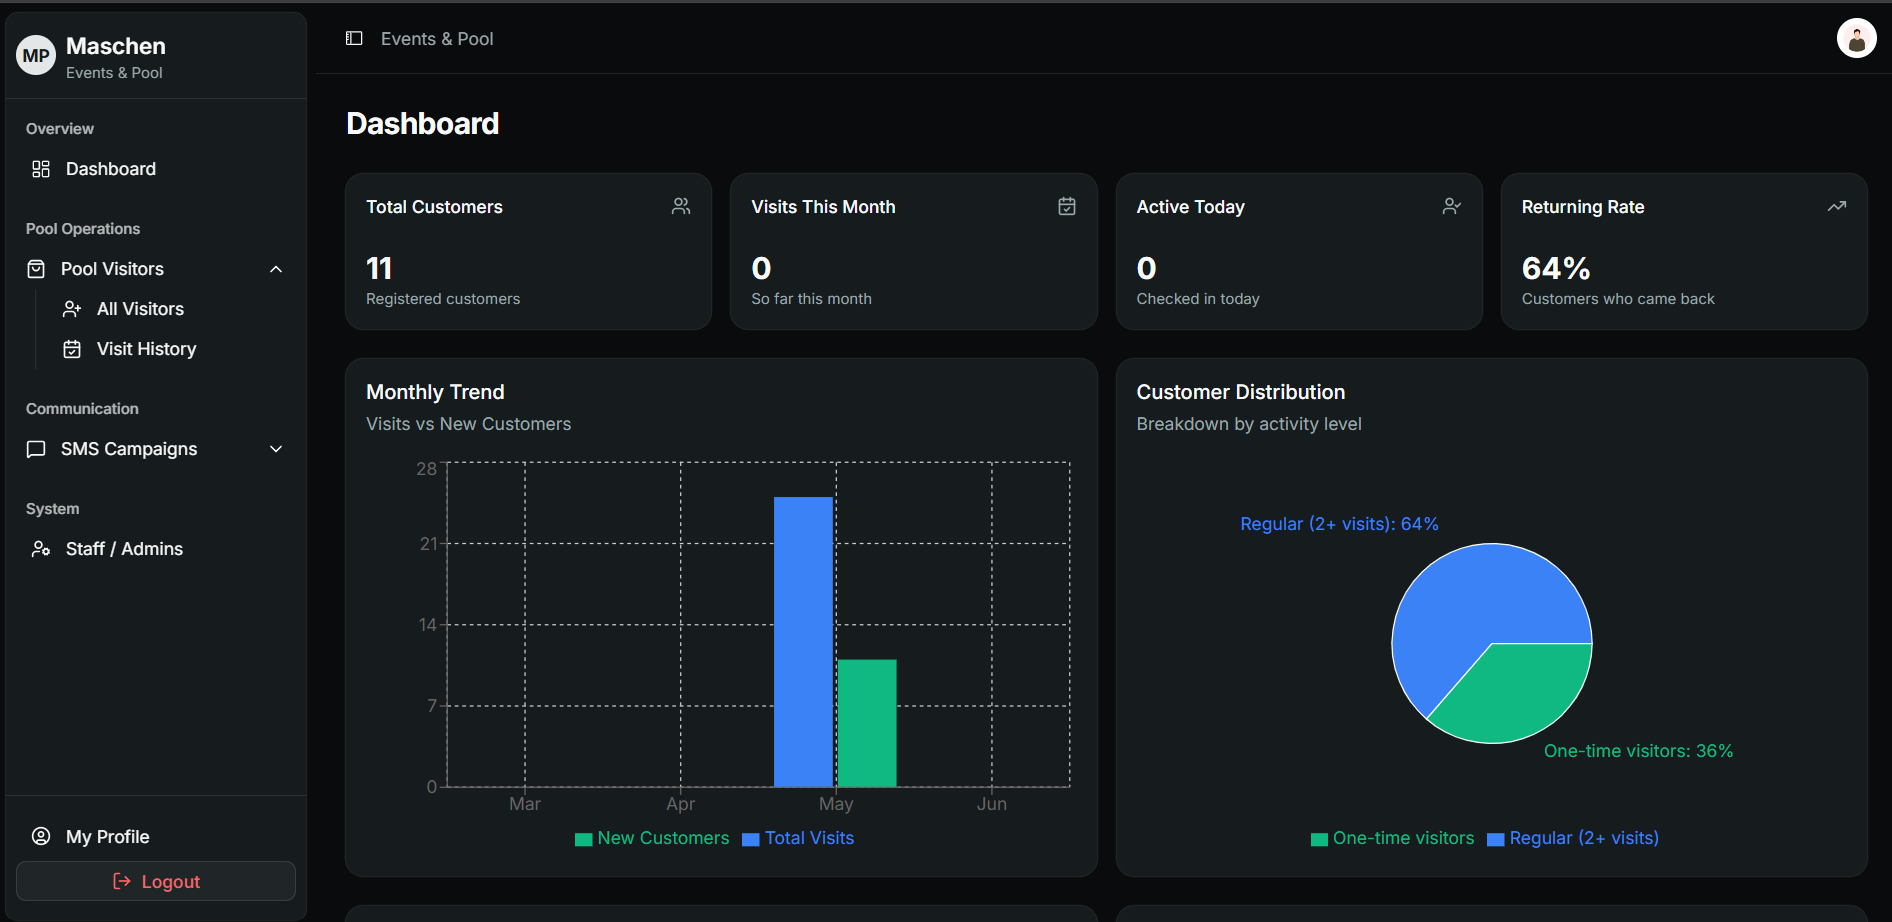Image resolution: width=1892 pixels, height=922 pixels.
Task: Click the 'Registered customers' caption
Action: coord(443,299)
